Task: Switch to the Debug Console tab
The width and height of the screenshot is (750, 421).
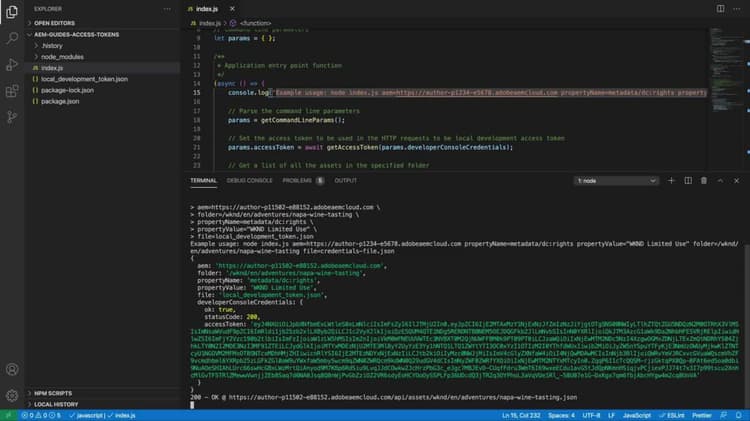Action: (x=249, y=180)
